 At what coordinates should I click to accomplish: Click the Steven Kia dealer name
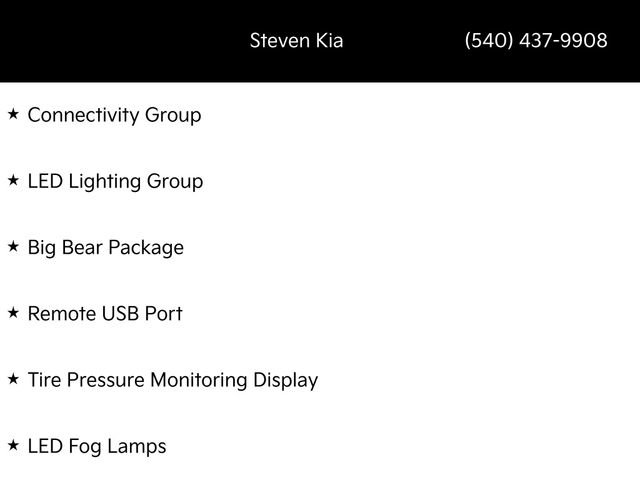[x=296, y=41]
